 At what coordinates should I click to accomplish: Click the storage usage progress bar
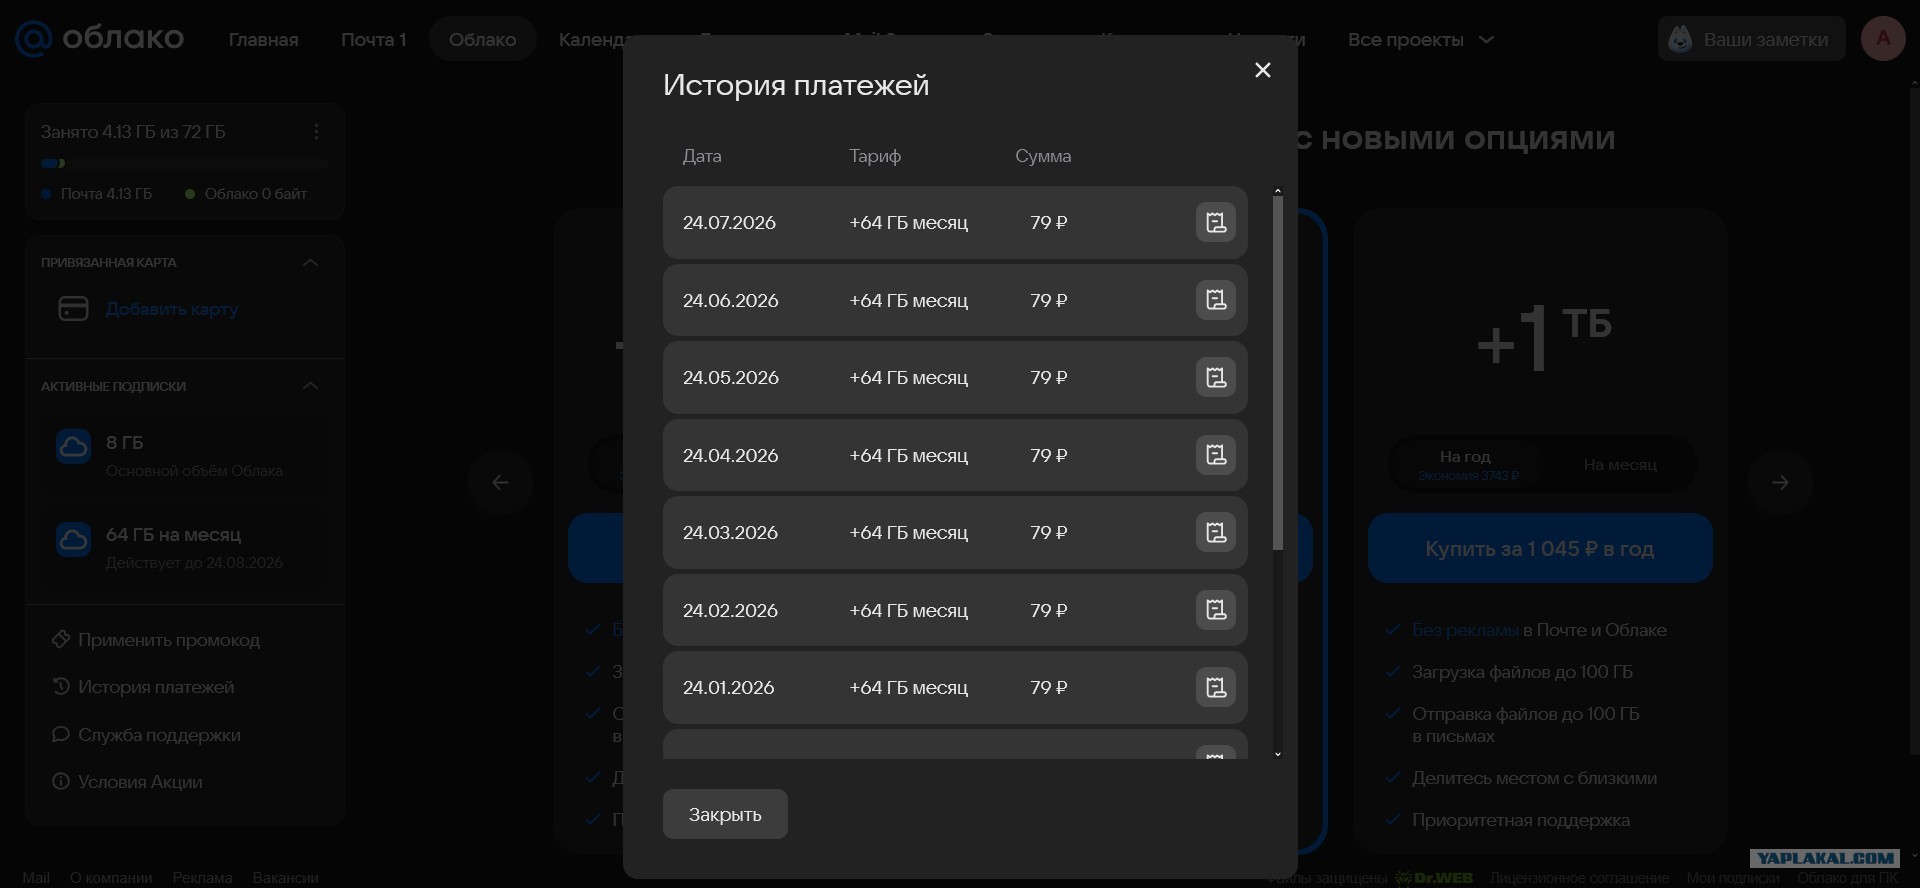[x=185, y=163]
